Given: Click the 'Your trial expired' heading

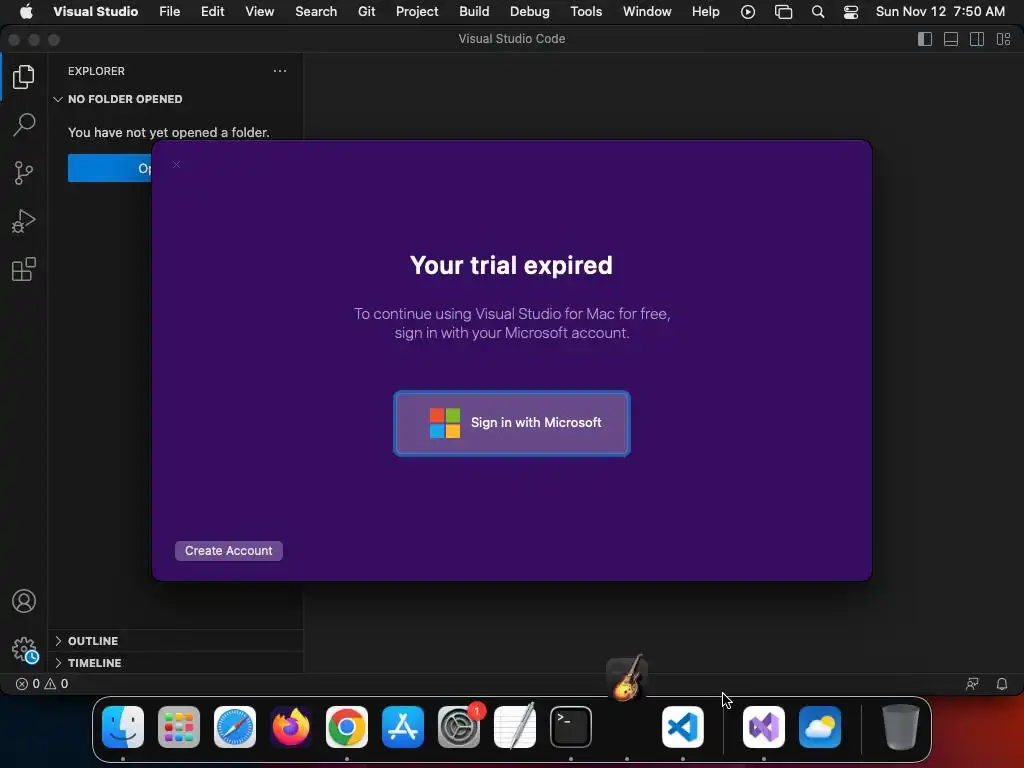Looking at the screenshot, I should [x=511, y=265].
